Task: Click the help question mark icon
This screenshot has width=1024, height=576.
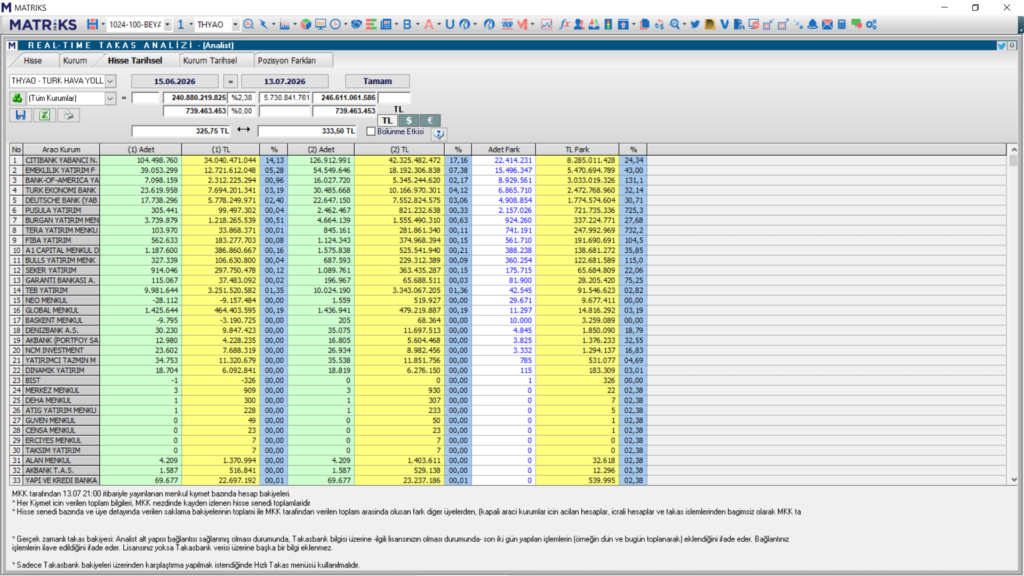Action: [439, 134]
